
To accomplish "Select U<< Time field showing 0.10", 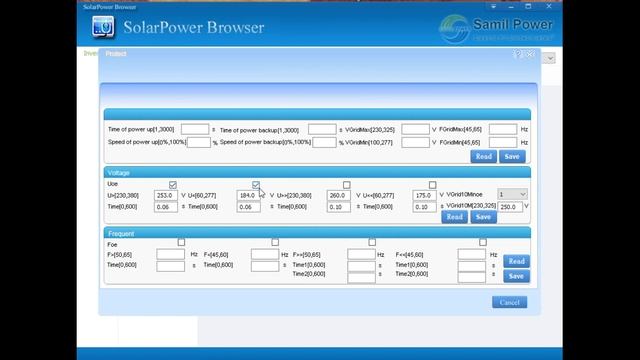I will point(424,207).
